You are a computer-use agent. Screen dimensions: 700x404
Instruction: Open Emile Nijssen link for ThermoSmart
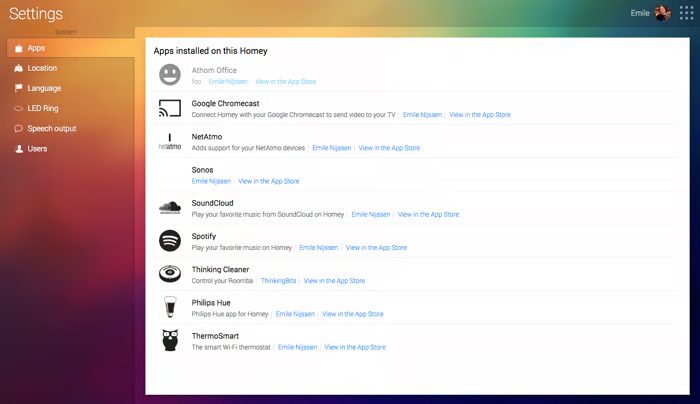[x=297, y=347]
